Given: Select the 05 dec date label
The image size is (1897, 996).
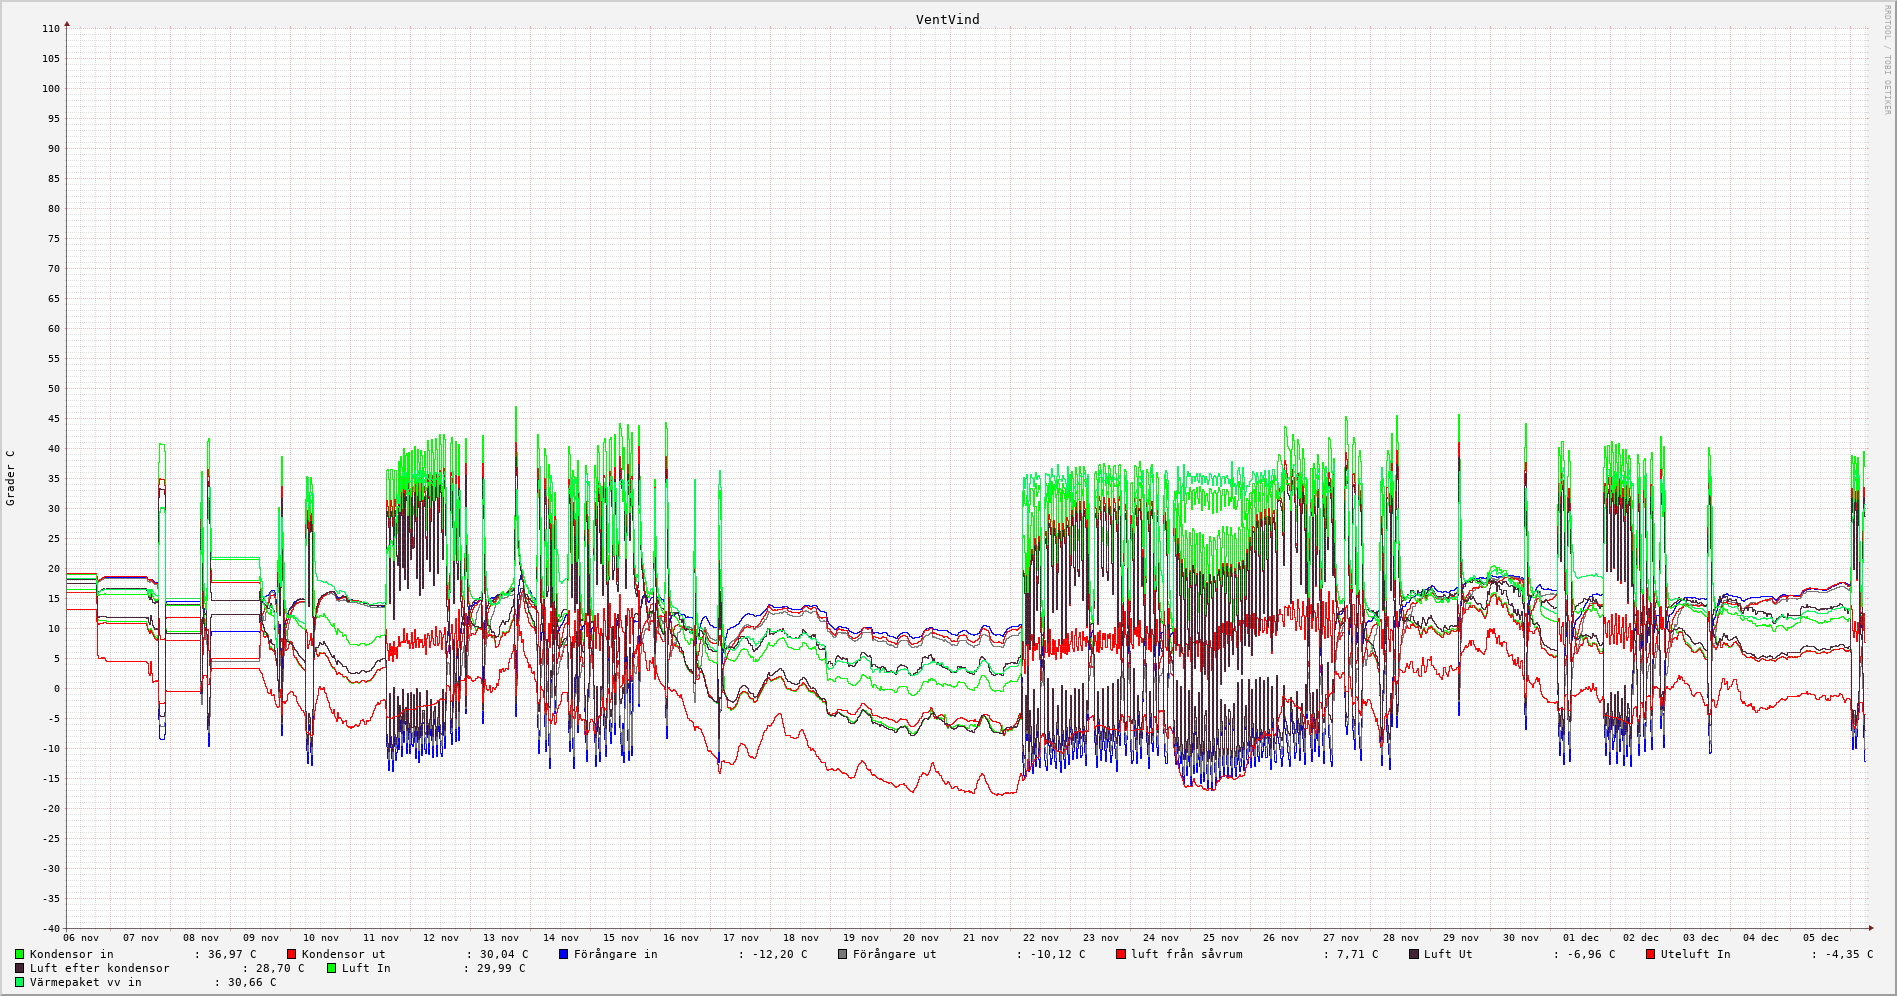Looking at the screenshot, I should coord(1821,938).
